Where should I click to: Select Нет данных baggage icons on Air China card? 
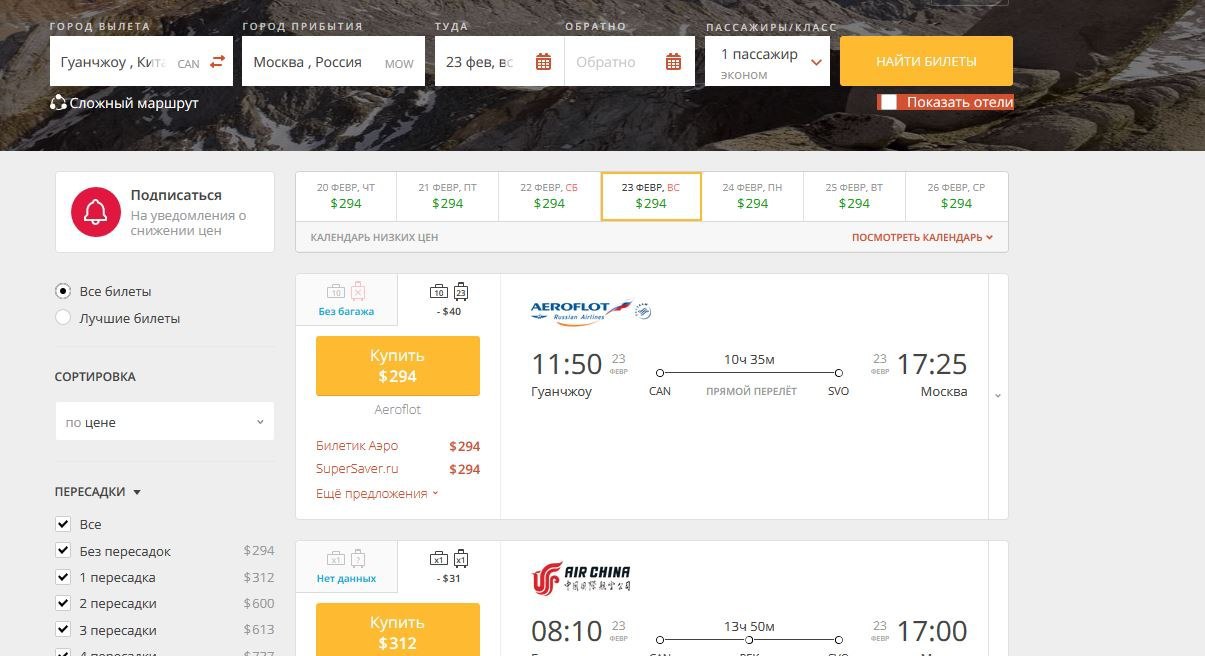click(347, 559)
